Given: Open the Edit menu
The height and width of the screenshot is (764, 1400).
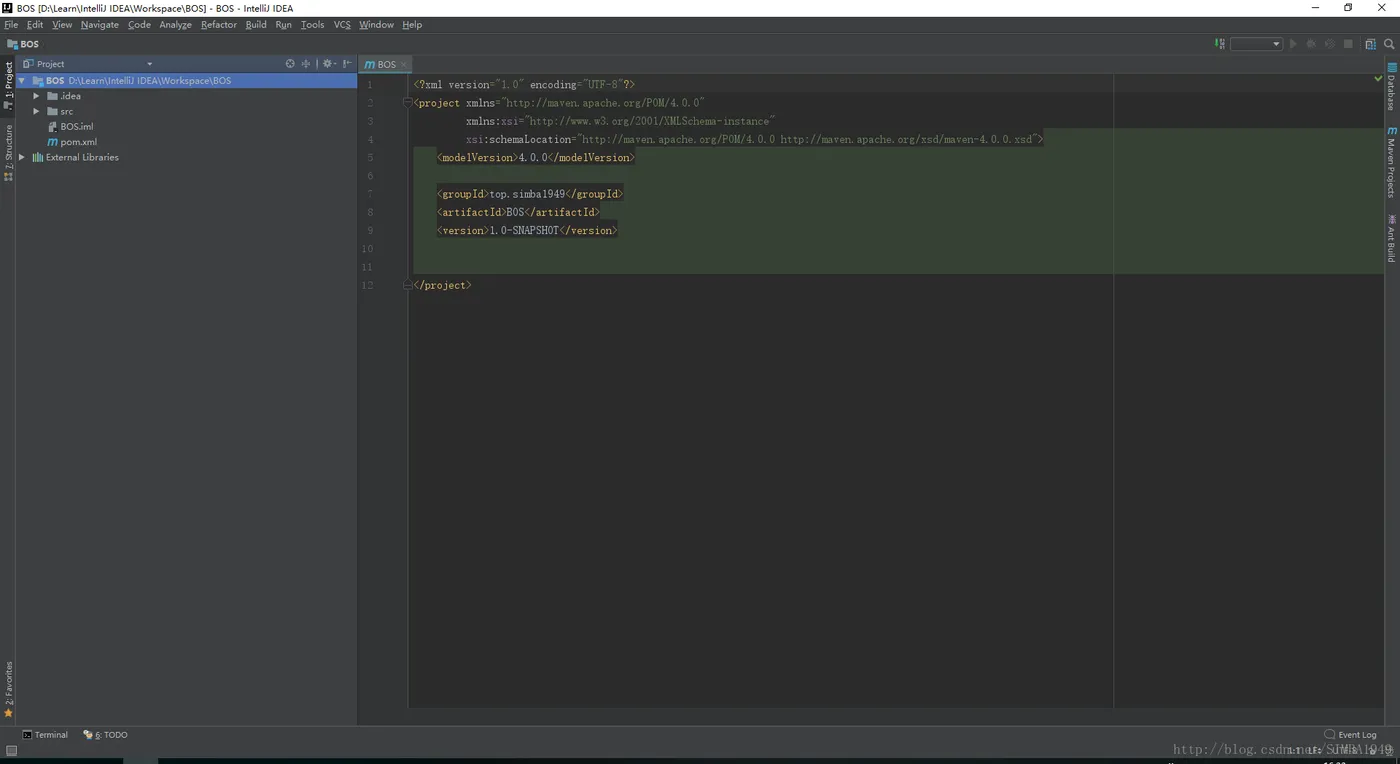Looking at the screenshot, I should click(35, 25).
